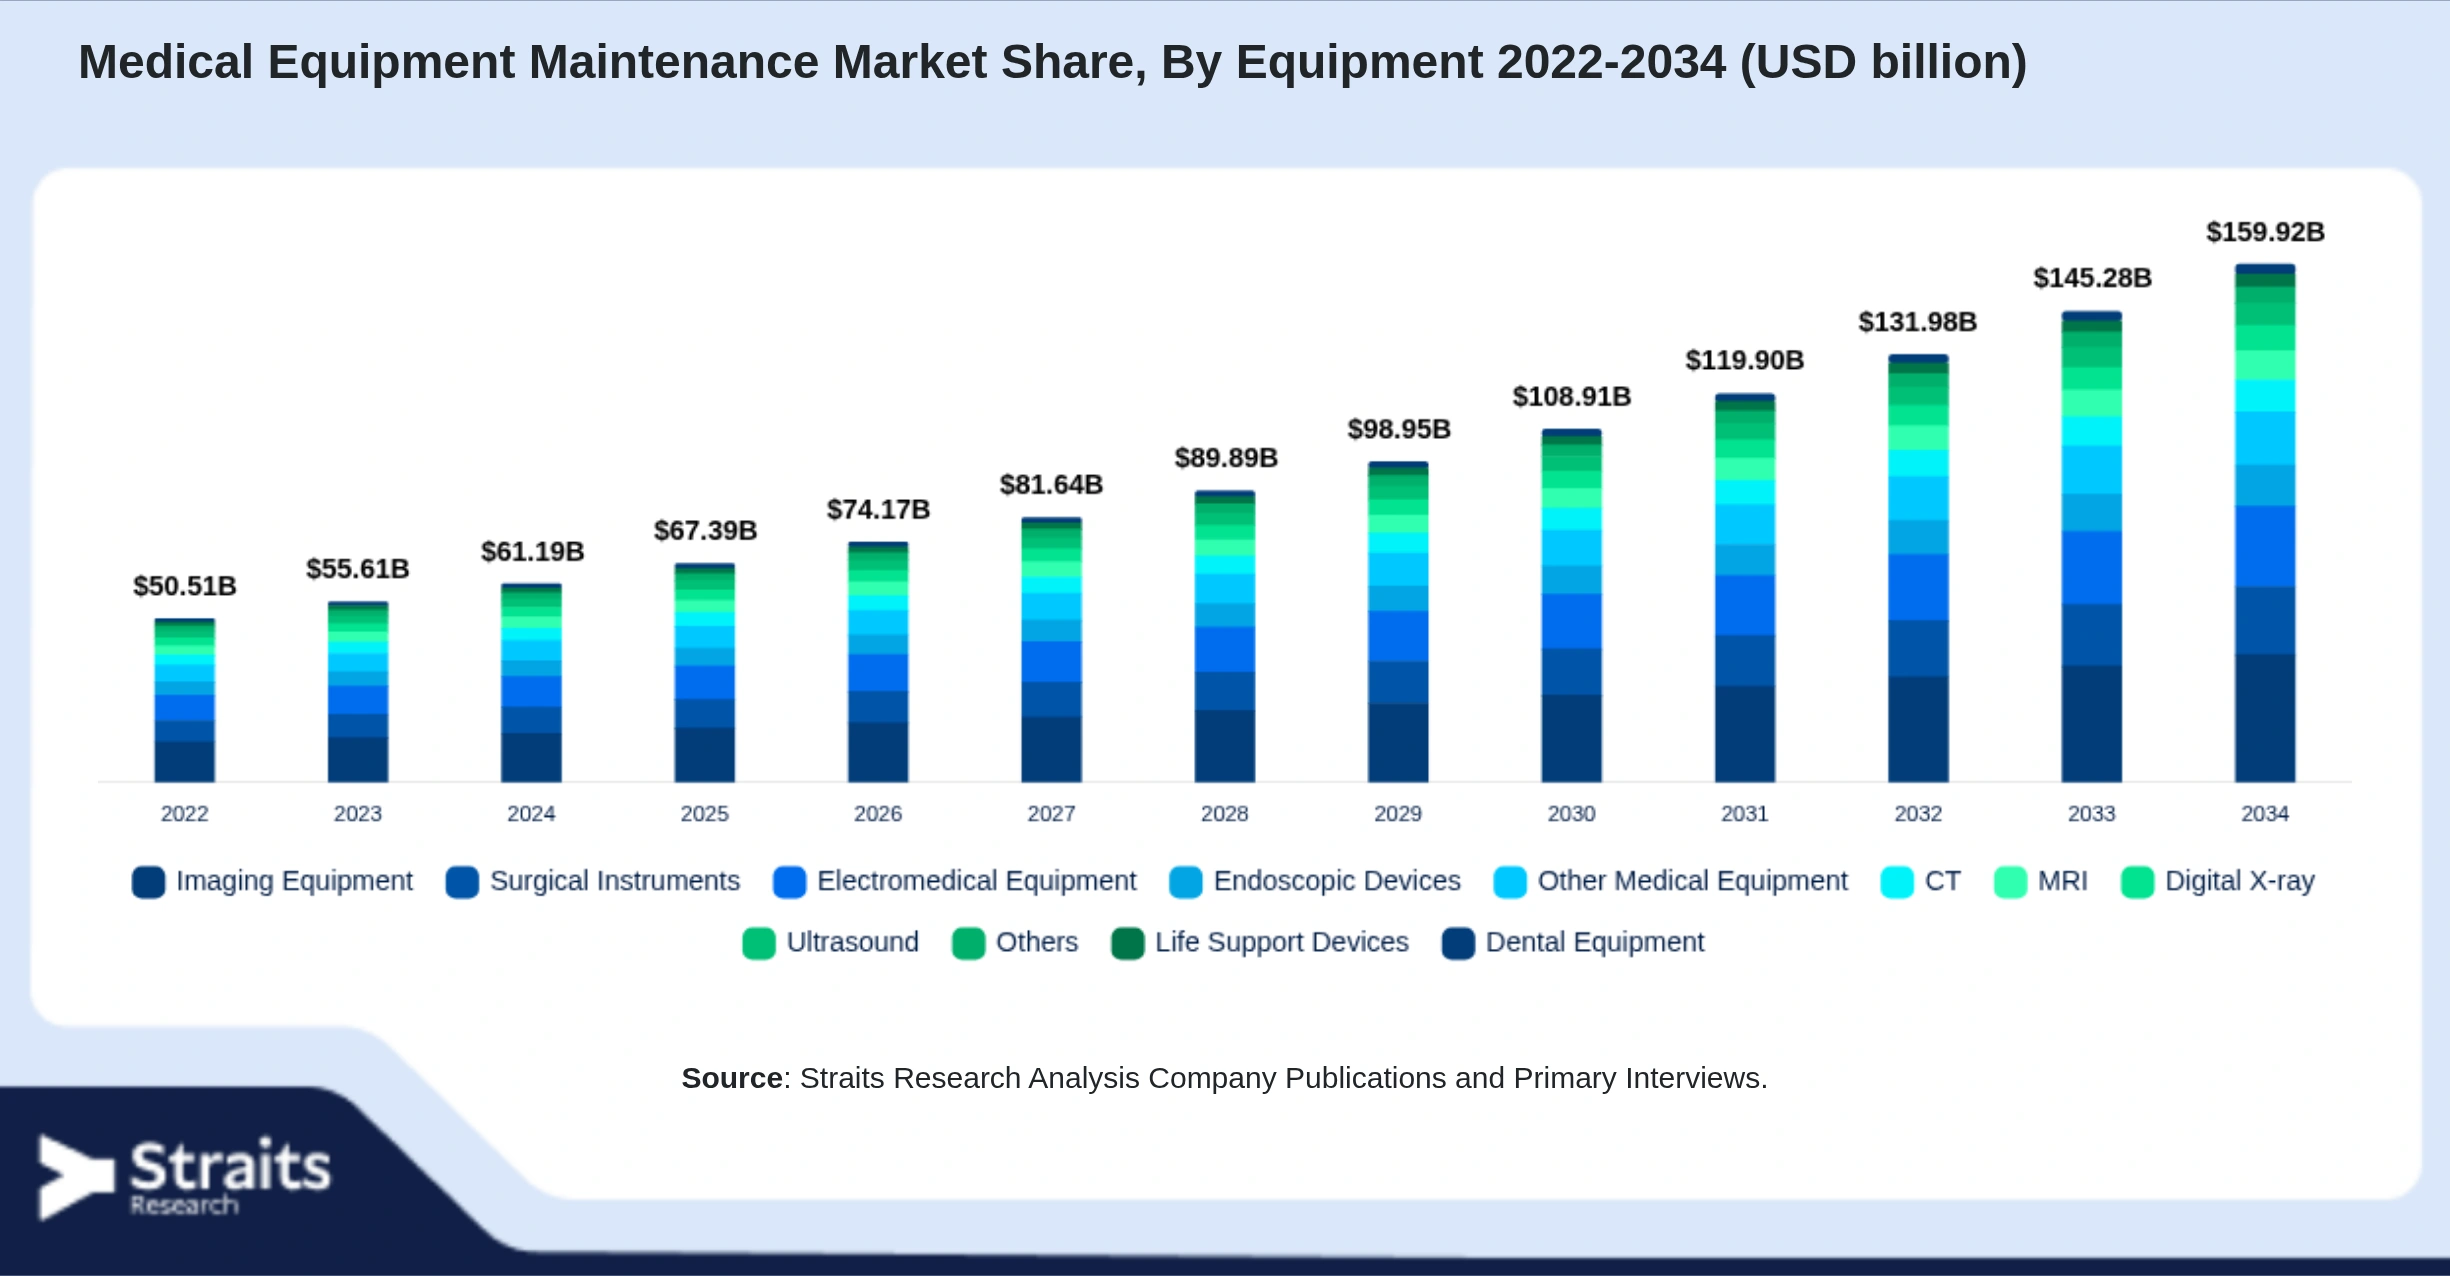
Task: Click the Dental Equipment legend swatch
Action: (1458, 943)
